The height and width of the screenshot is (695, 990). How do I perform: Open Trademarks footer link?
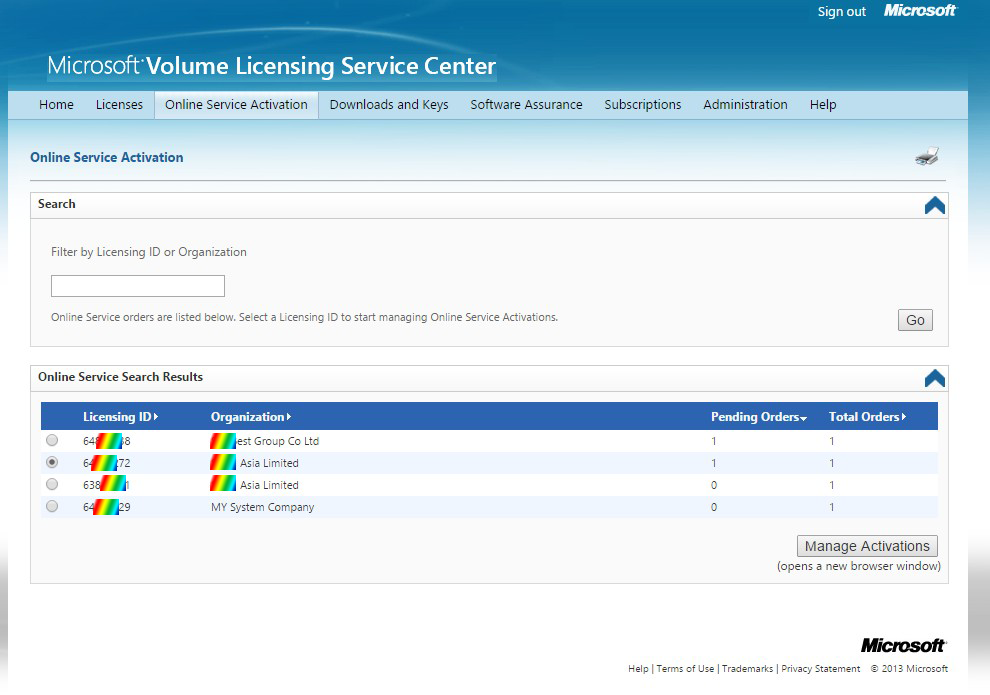(x=747, y=668)
